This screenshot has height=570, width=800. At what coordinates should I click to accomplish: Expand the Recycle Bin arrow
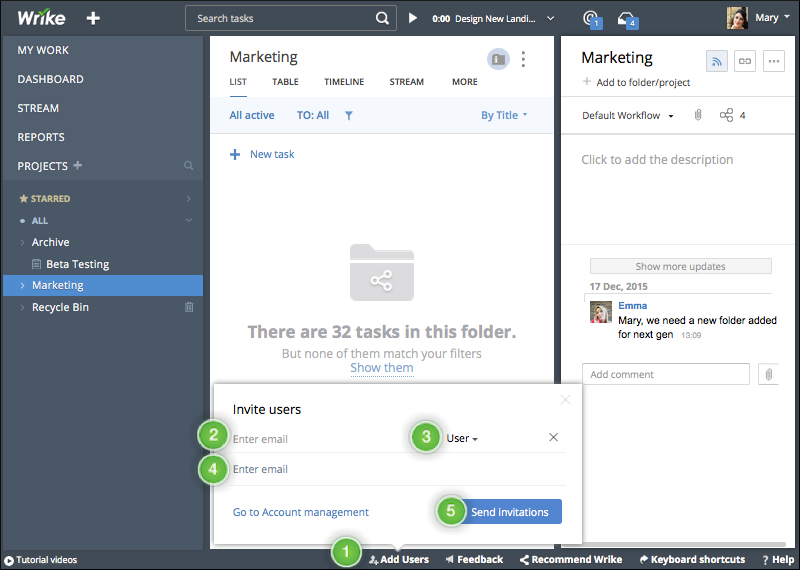pos(22,307)
